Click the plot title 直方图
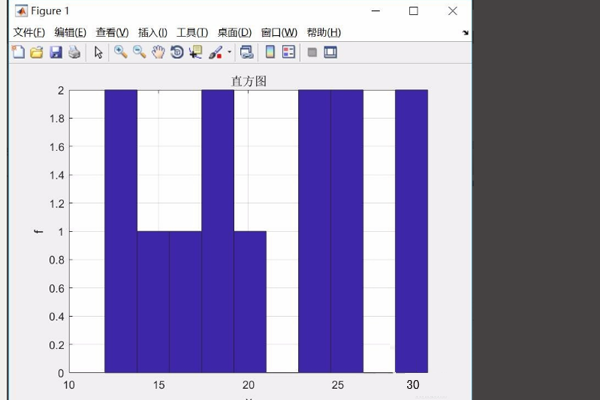The width and height of the screenshot is (600, 400). tap(249, 81)
